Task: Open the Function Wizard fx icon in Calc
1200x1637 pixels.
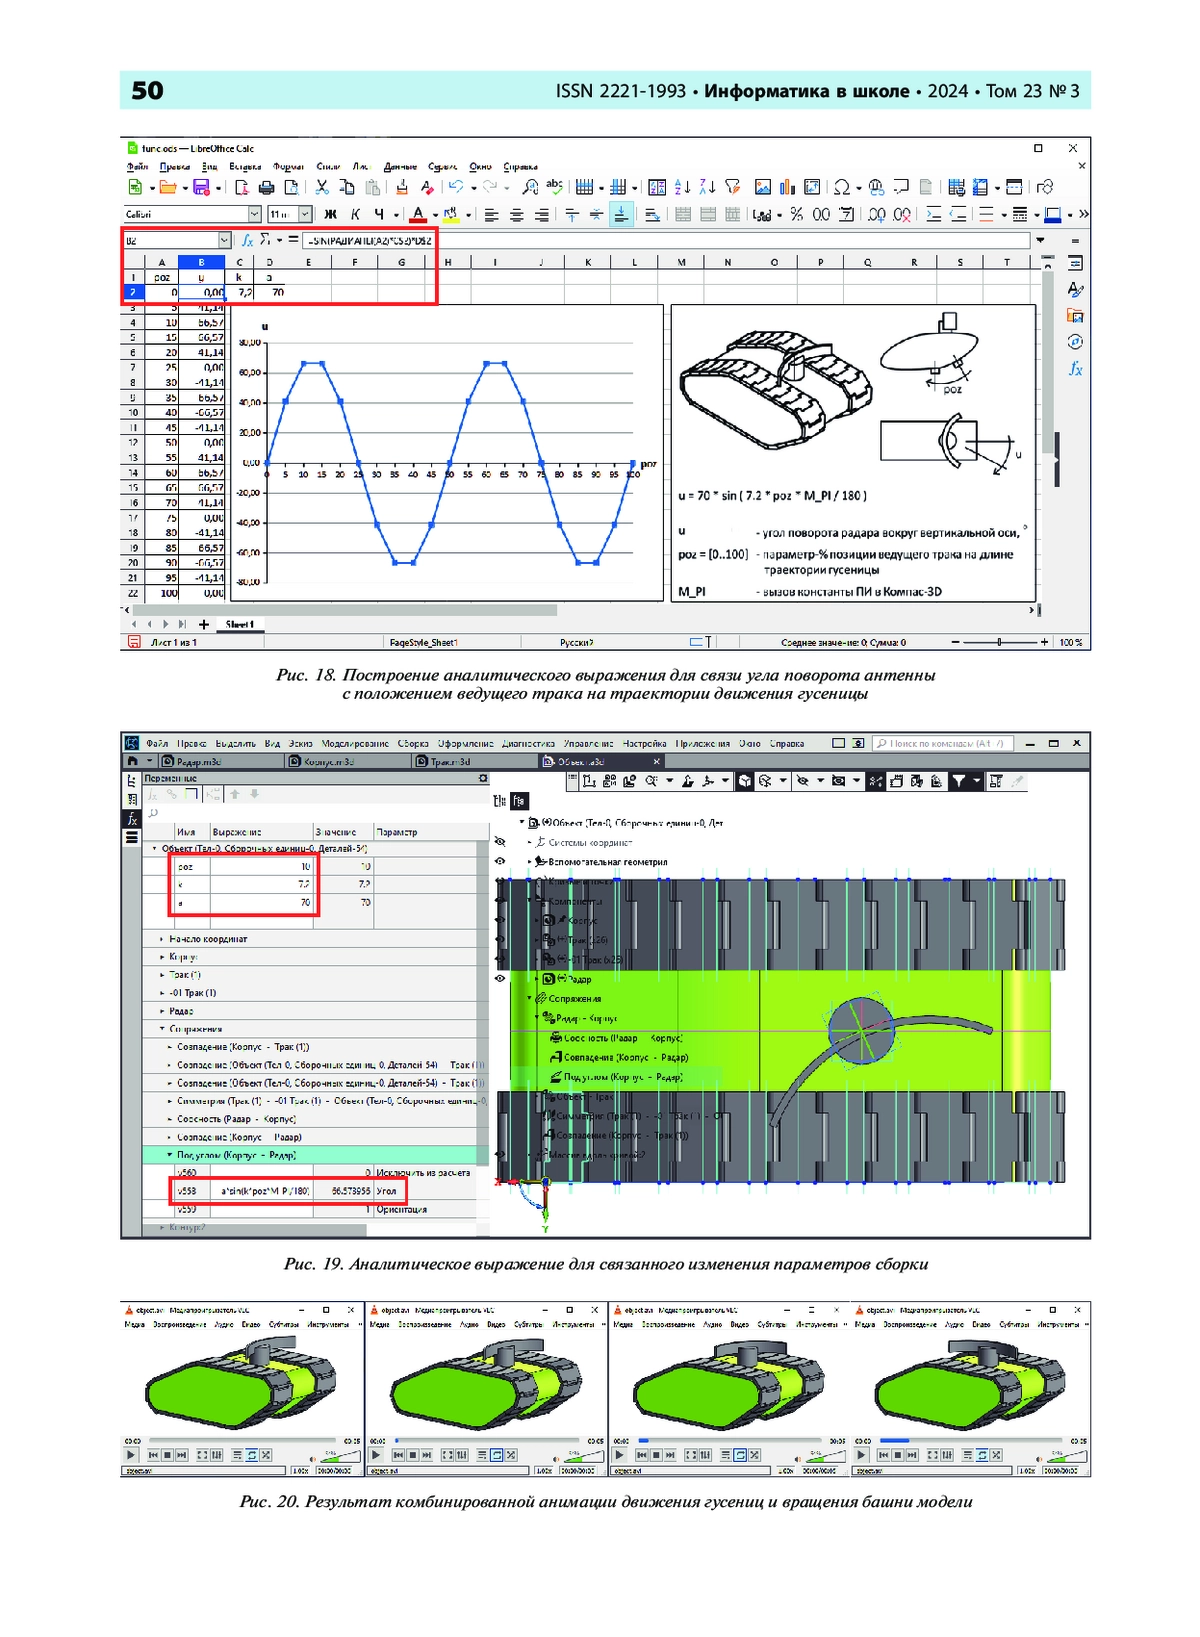Action: (x=248, y=240)
